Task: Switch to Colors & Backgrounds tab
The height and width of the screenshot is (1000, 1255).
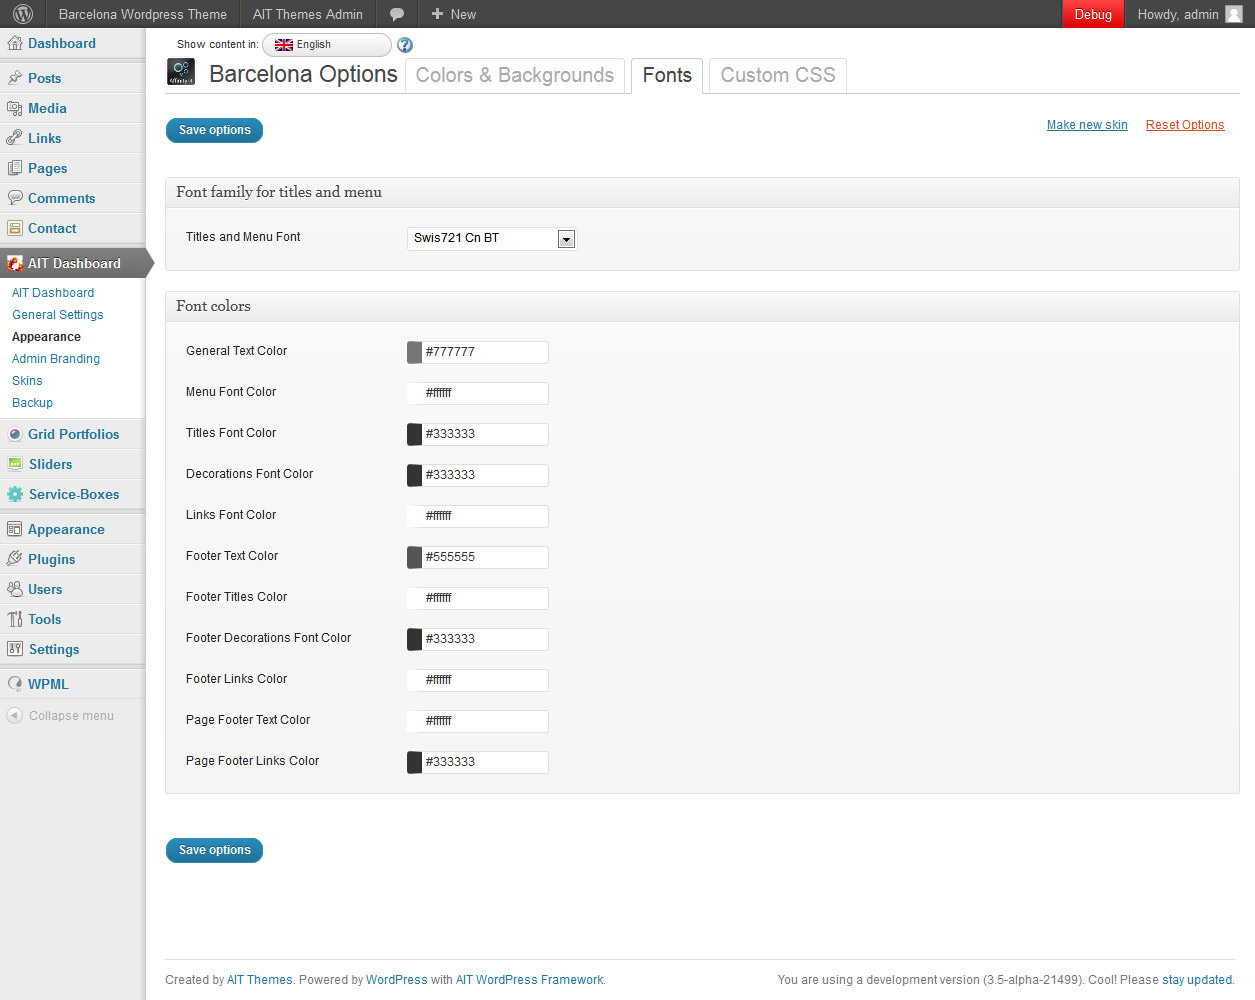Action: tap(515, 75)
